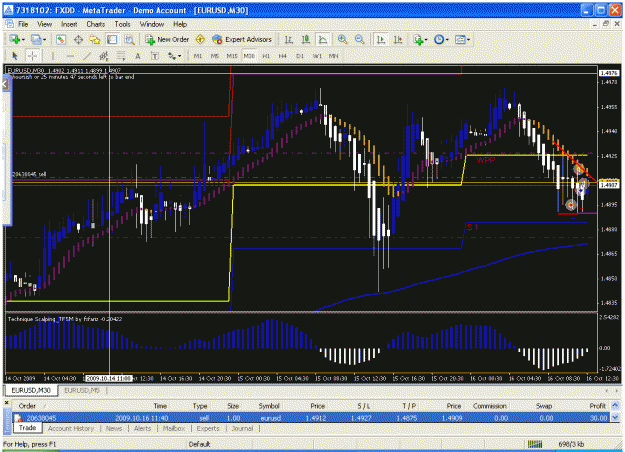Screen dimensions: 625x452
Task: Select the Cursor arrow tool
Action: 15,56
